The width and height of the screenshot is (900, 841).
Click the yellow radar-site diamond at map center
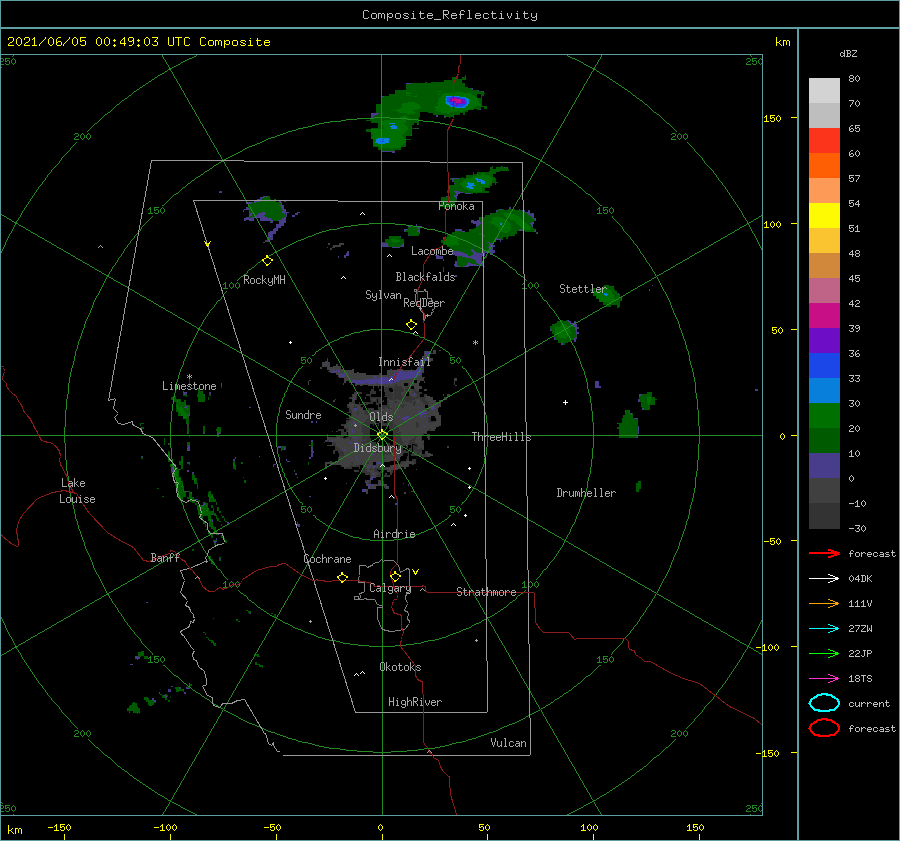[382, 435]
